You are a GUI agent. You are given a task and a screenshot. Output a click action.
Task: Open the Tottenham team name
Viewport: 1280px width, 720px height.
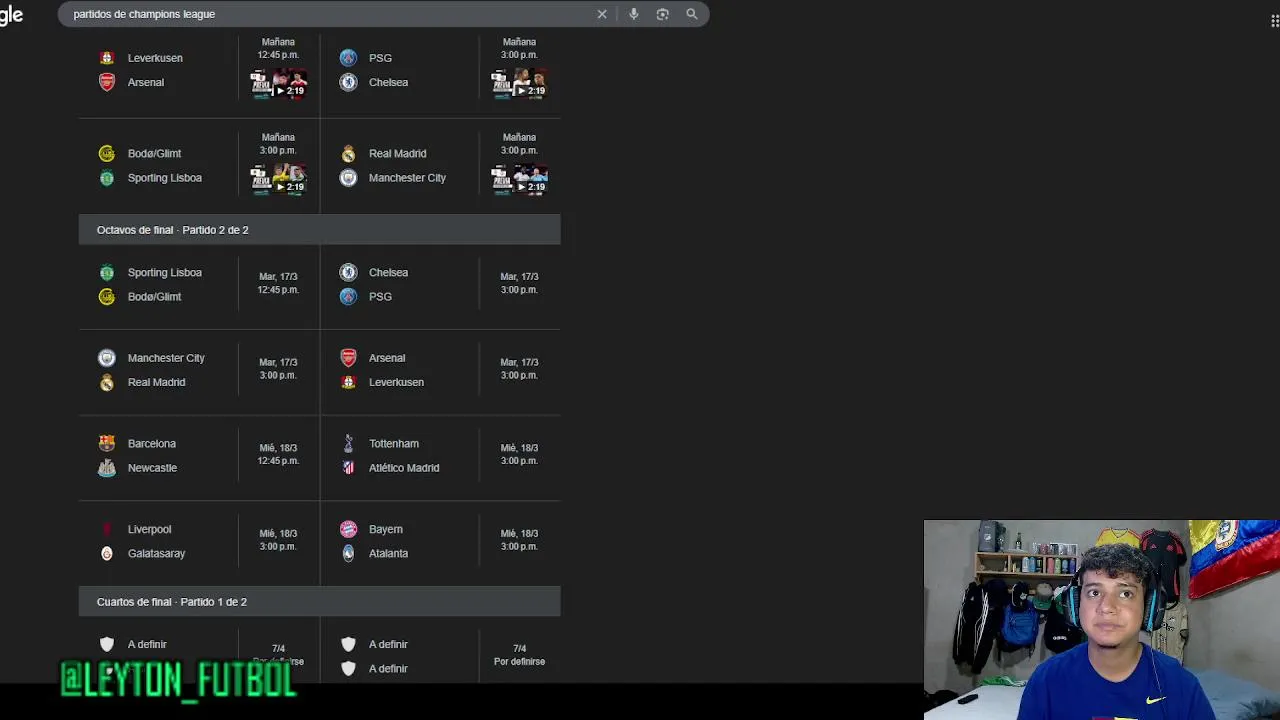pyautogui.click(x=394, y=443)
